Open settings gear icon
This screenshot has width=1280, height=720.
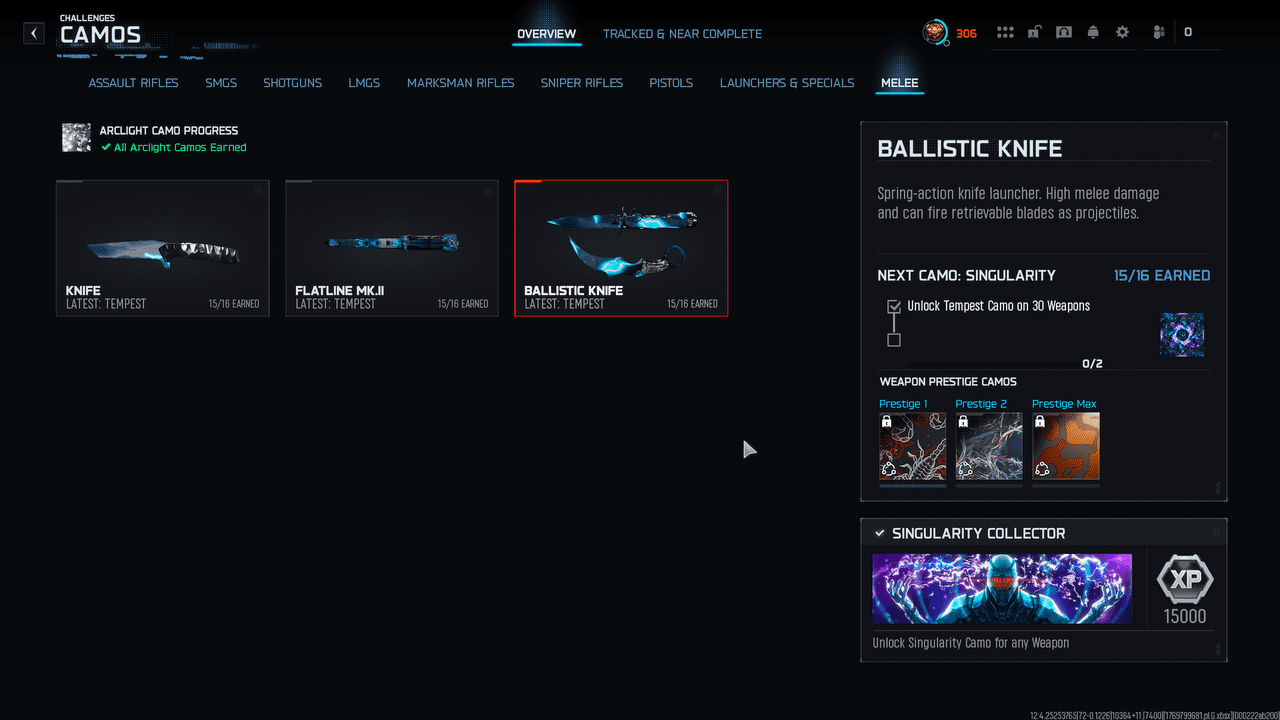click(1122, 33)
